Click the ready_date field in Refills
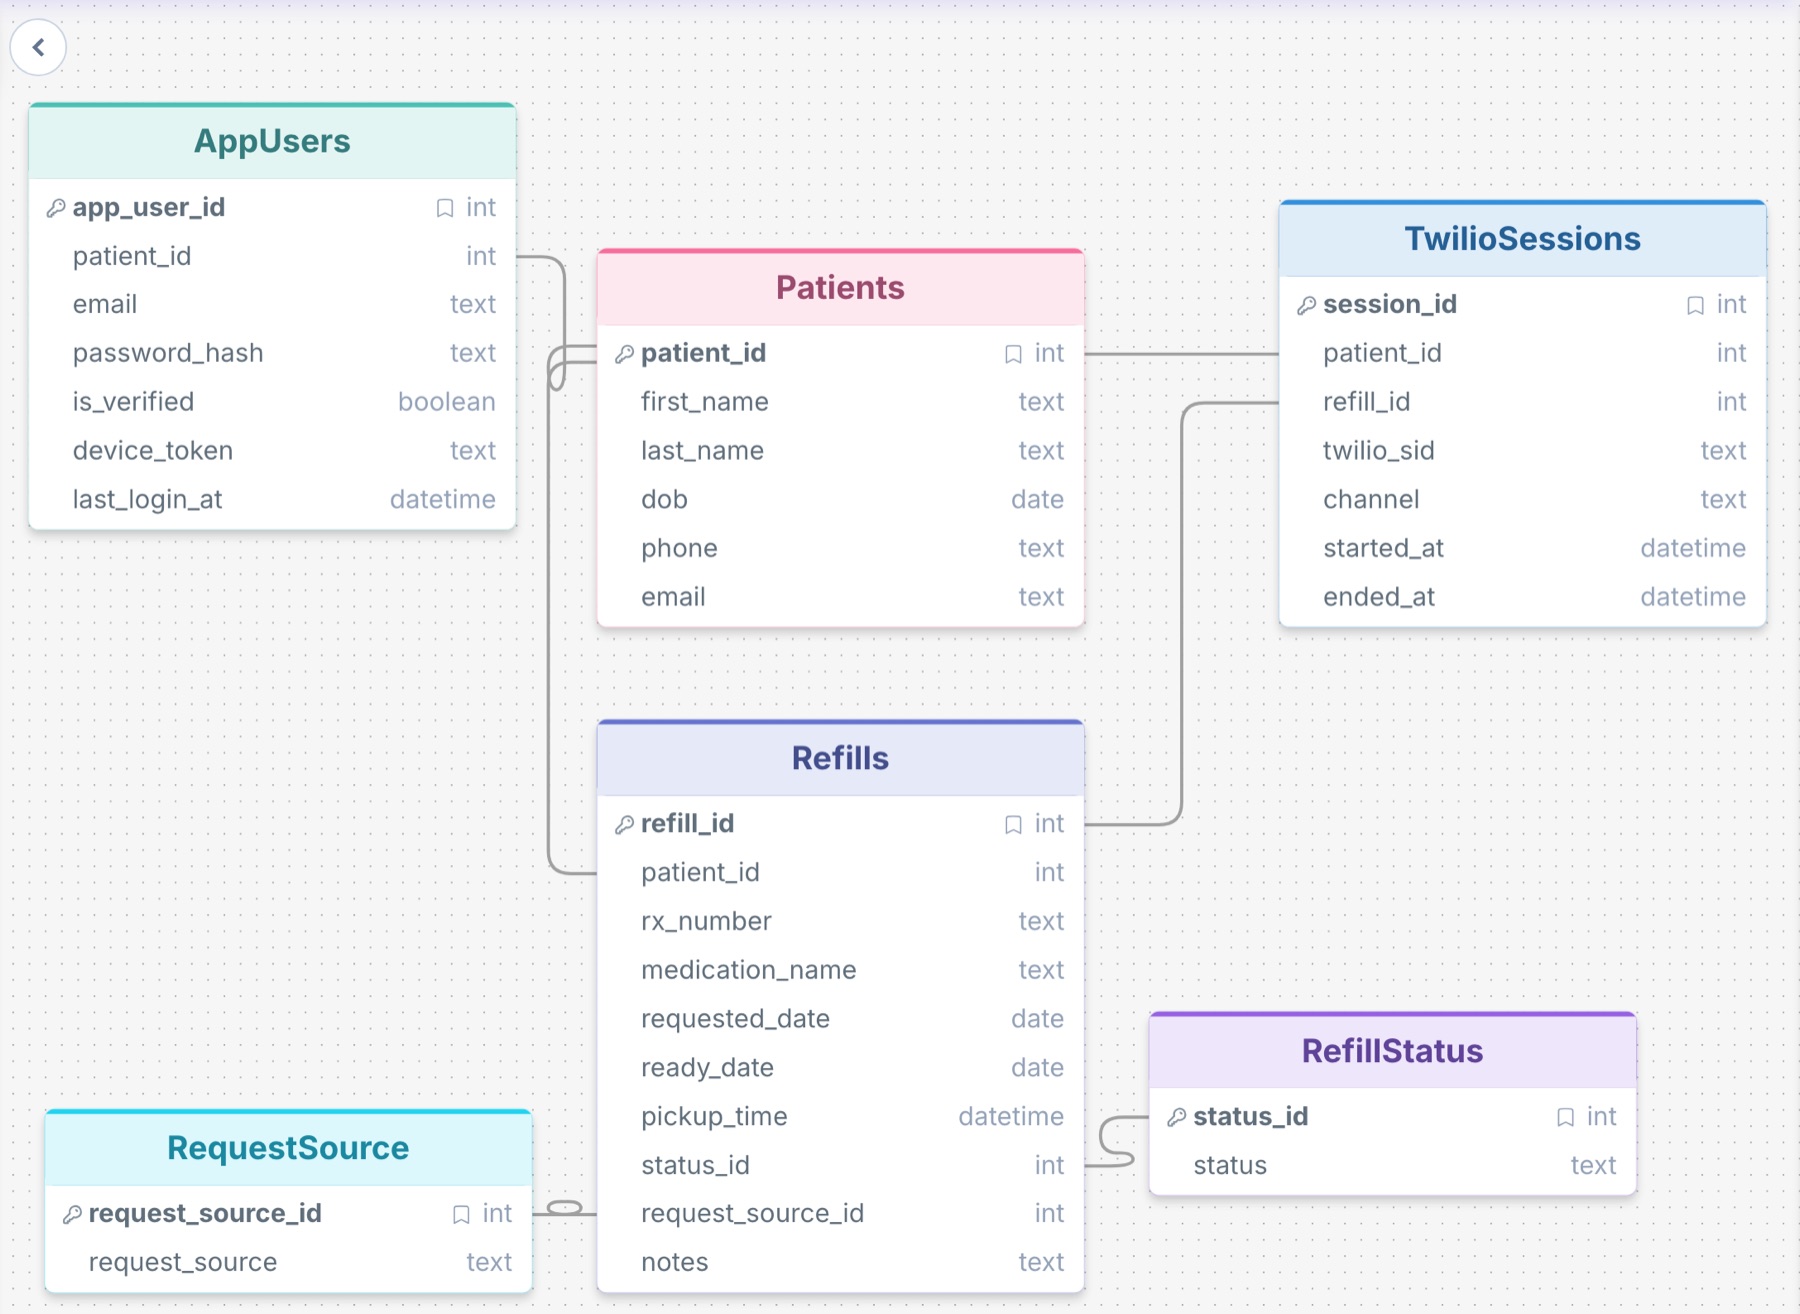Screen dimensions: 1800x1314 840,1069
